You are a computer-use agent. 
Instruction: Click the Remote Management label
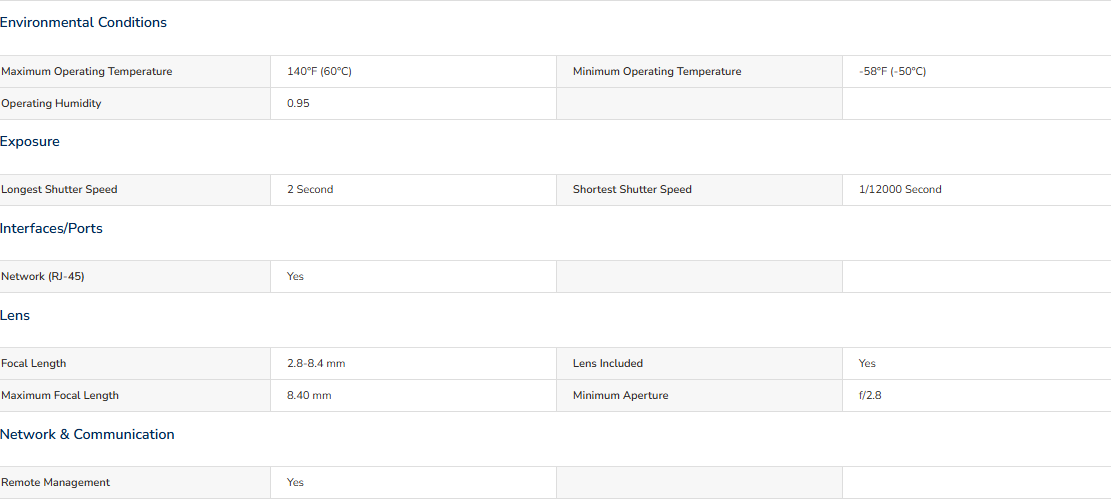point(55,483)
